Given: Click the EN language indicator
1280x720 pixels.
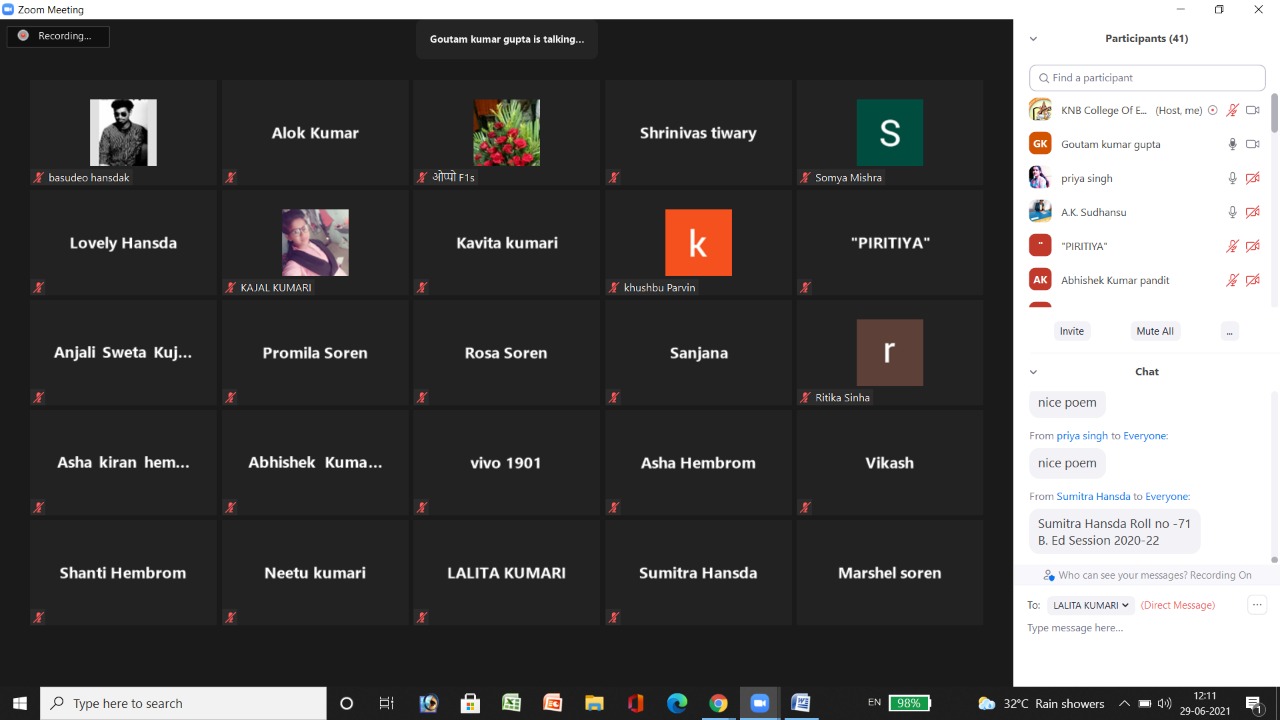Looking at the screenshot, I should point(874,703).
